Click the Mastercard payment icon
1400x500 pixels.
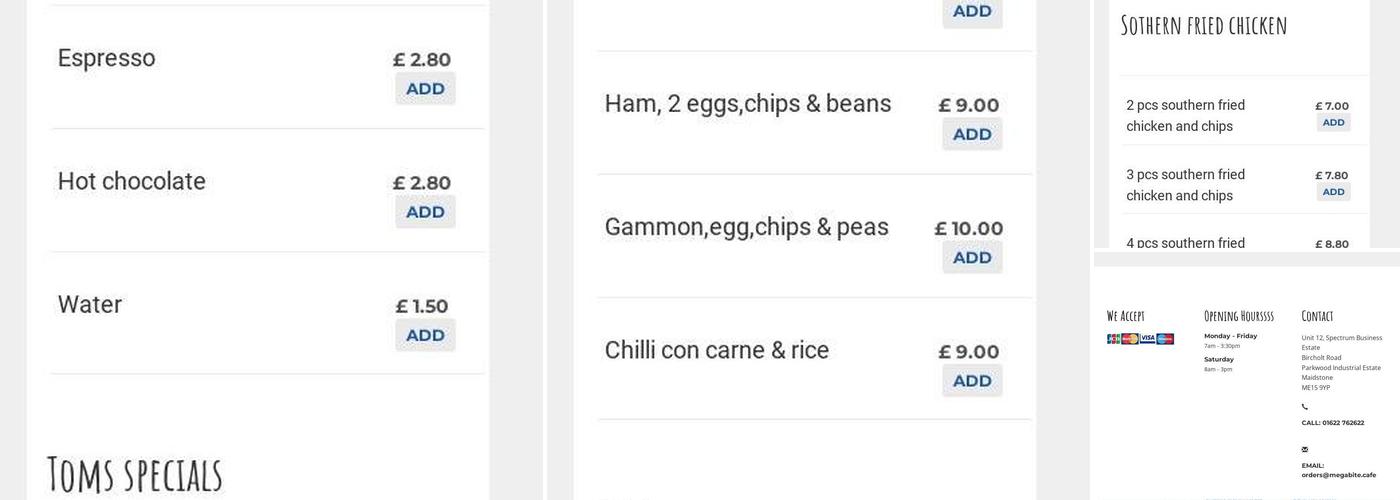pyautogui.click(x=1130, y=339)
